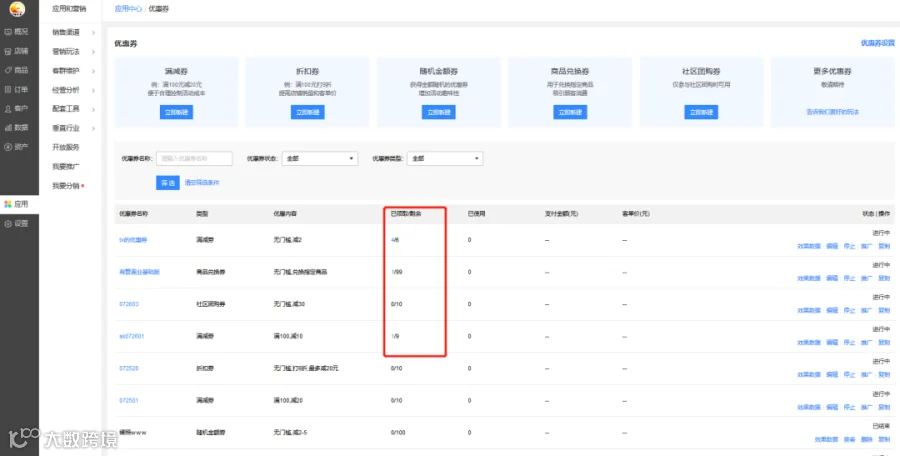Click 编辑 for tx的优惠券 row
The image size is (900, 456).
pyautogui.click(x=832, y=246)
